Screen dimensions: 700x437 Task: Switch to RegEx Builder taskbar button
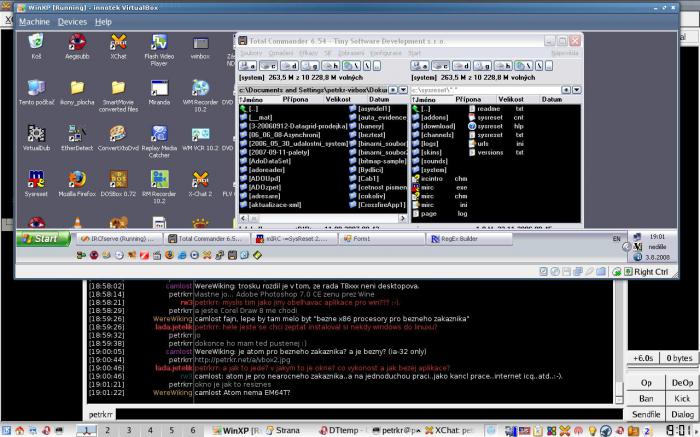coord(468,239)
